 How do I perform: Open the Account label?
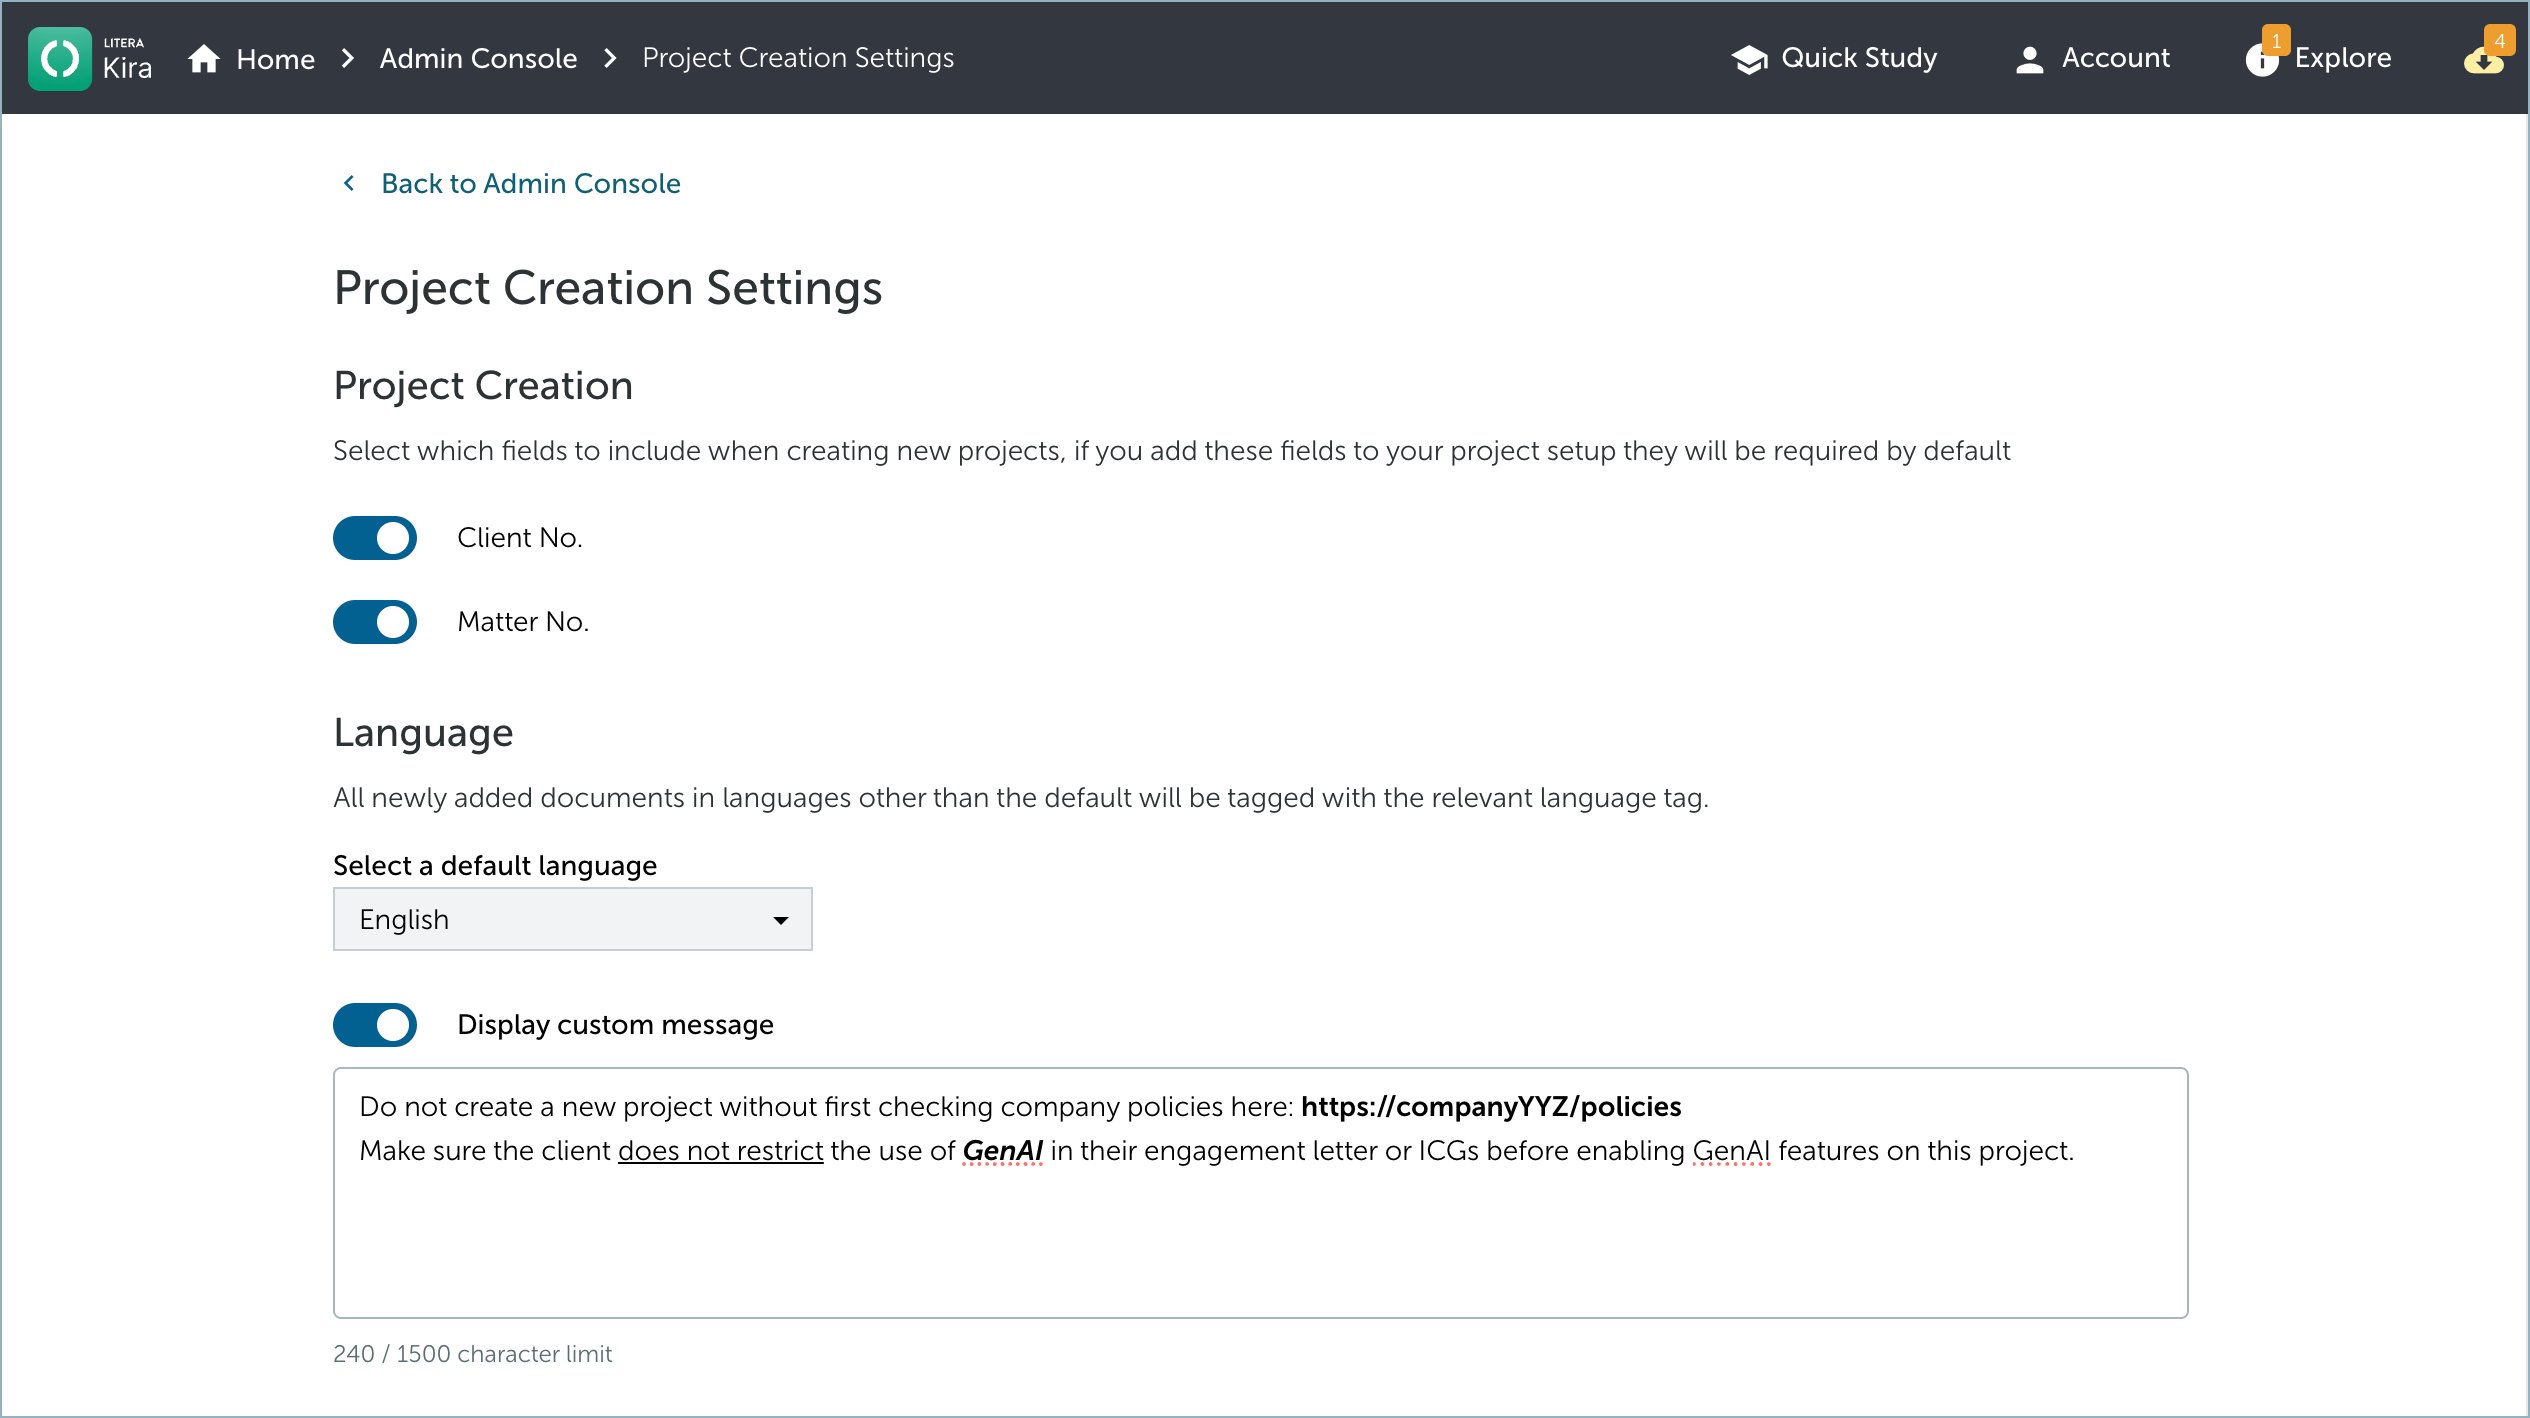(x=2115, y=58)
